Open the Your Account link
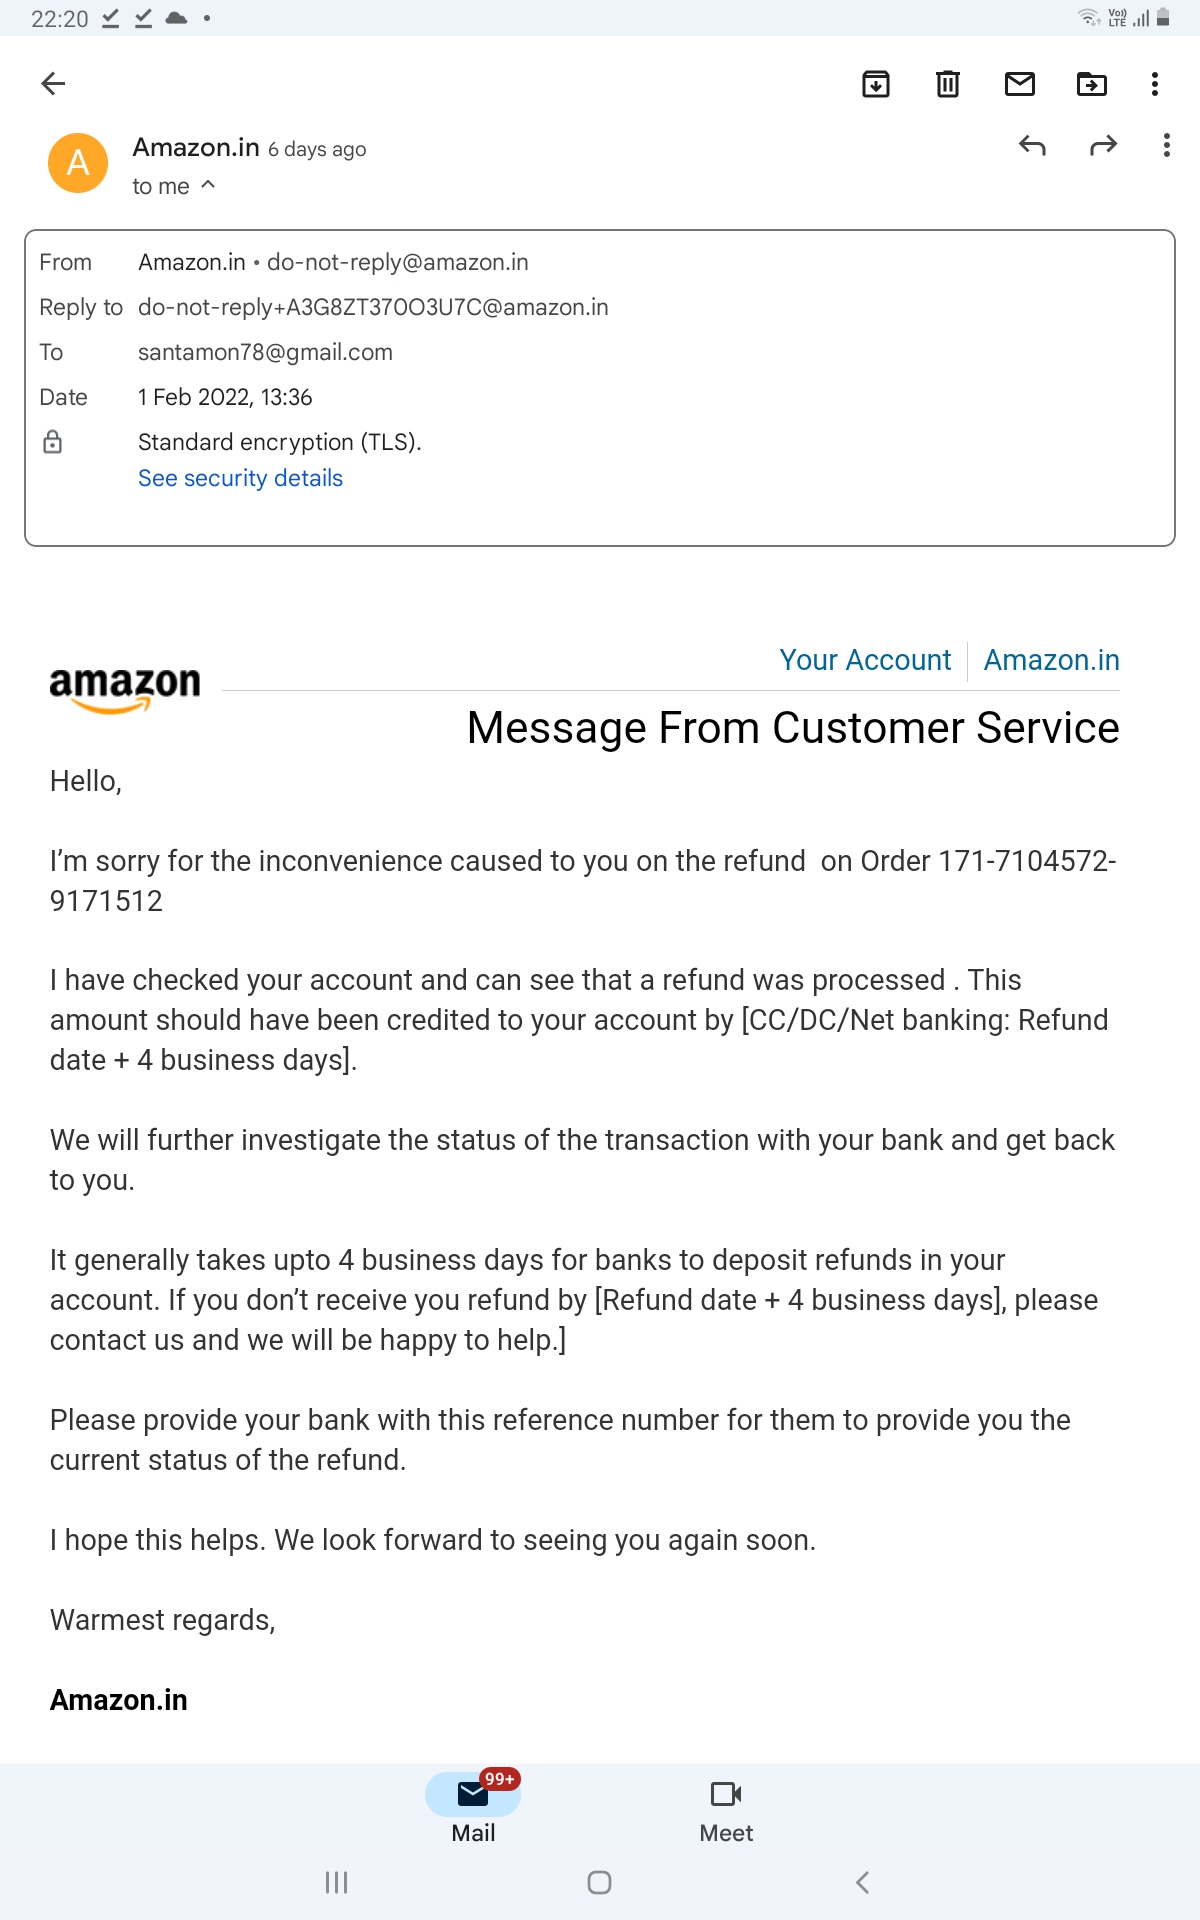Image resolution: width=1200 pixels, height=1920 pixels. pyautogui.click(x=865, y=660)
